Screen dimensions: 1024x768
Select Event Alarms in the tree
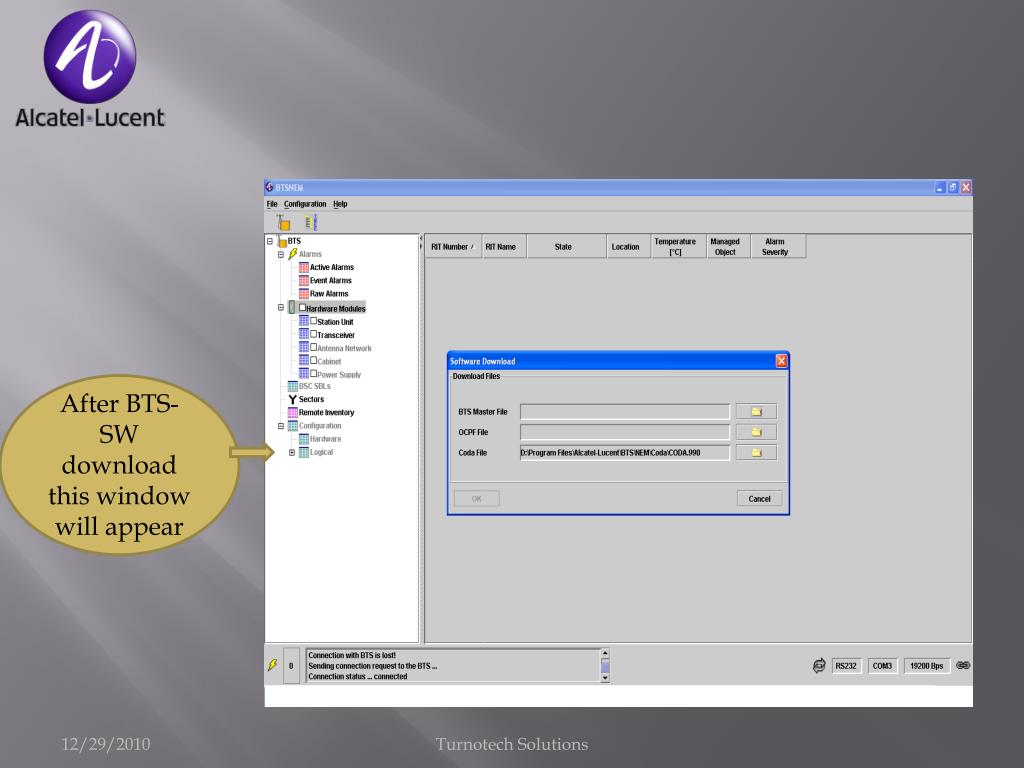330,280
